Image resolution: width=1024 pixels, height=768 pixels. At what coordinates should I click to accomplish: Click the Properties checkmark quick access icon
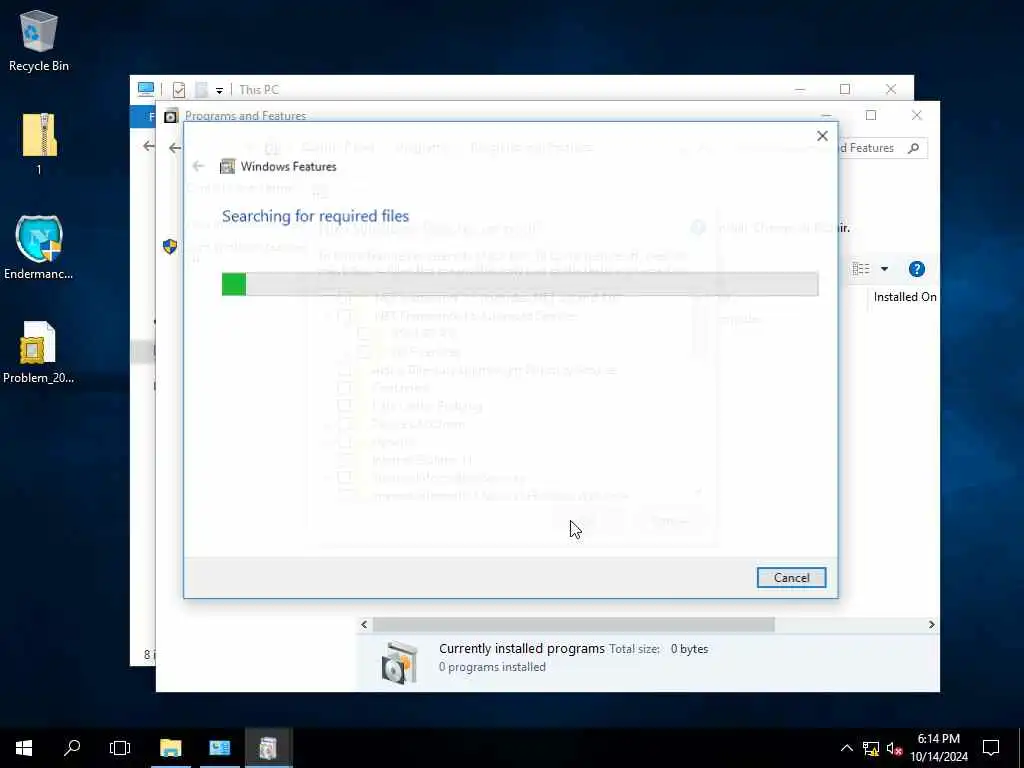coord(179,89)
